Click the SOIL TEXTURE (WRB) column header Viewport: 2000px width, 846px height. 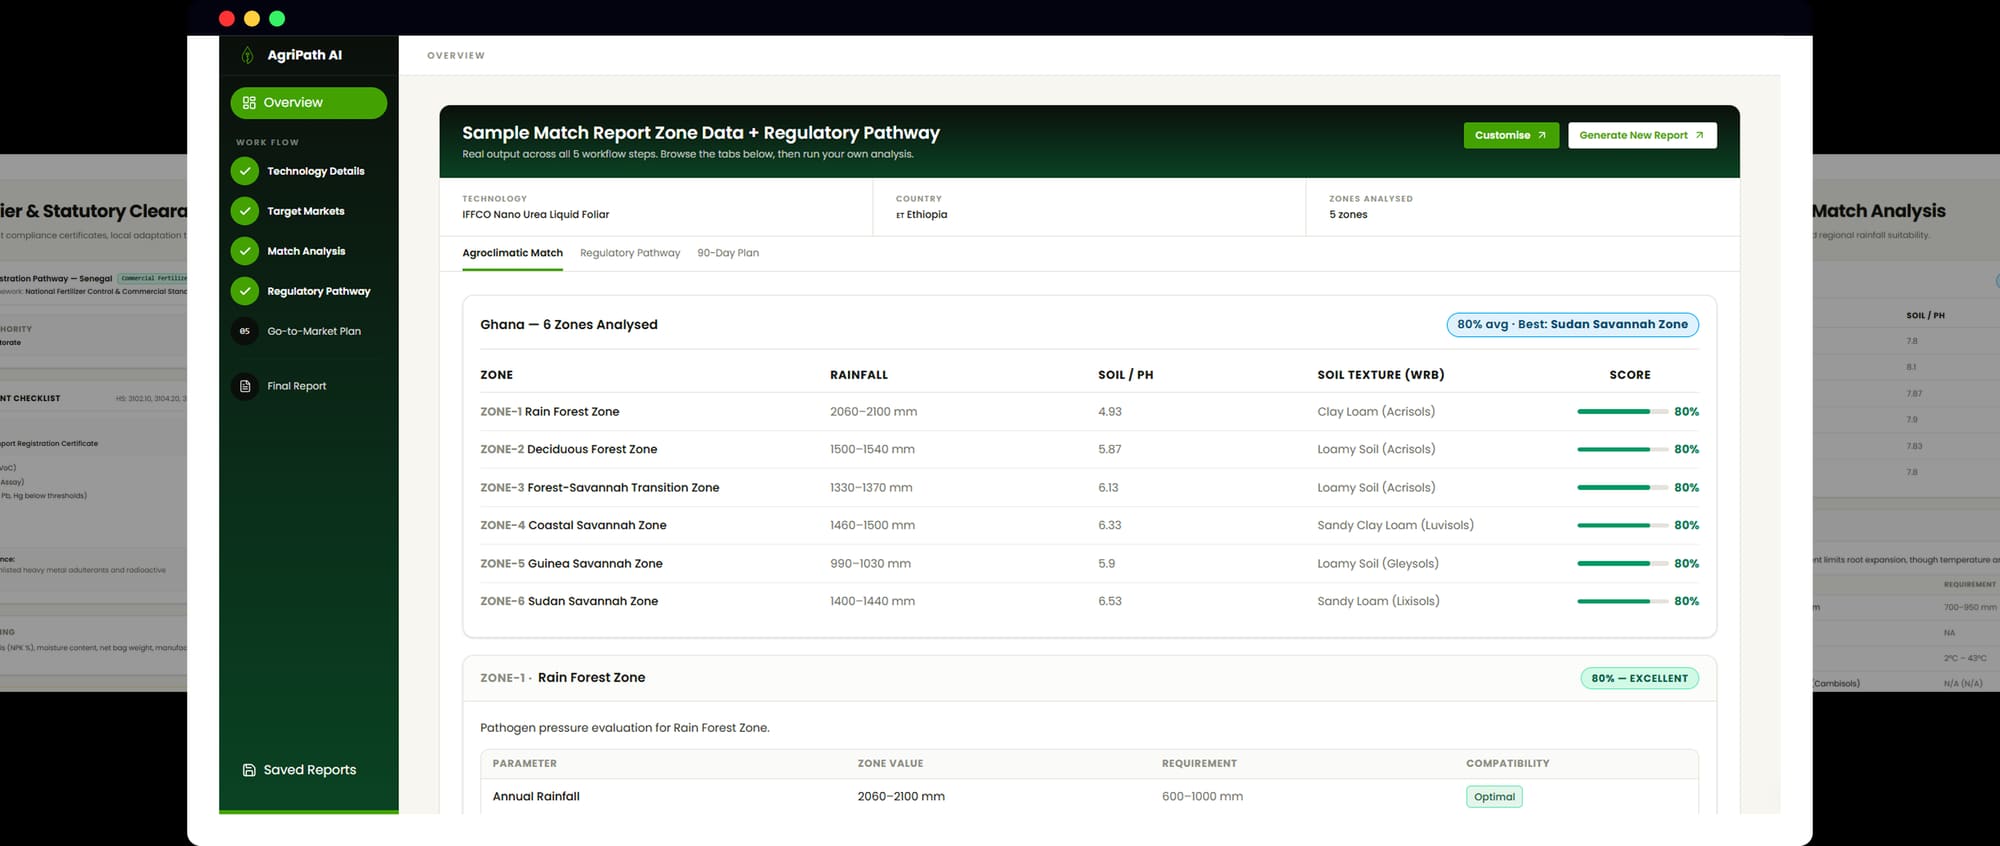pyautogui.click(x=1381, y=375)
